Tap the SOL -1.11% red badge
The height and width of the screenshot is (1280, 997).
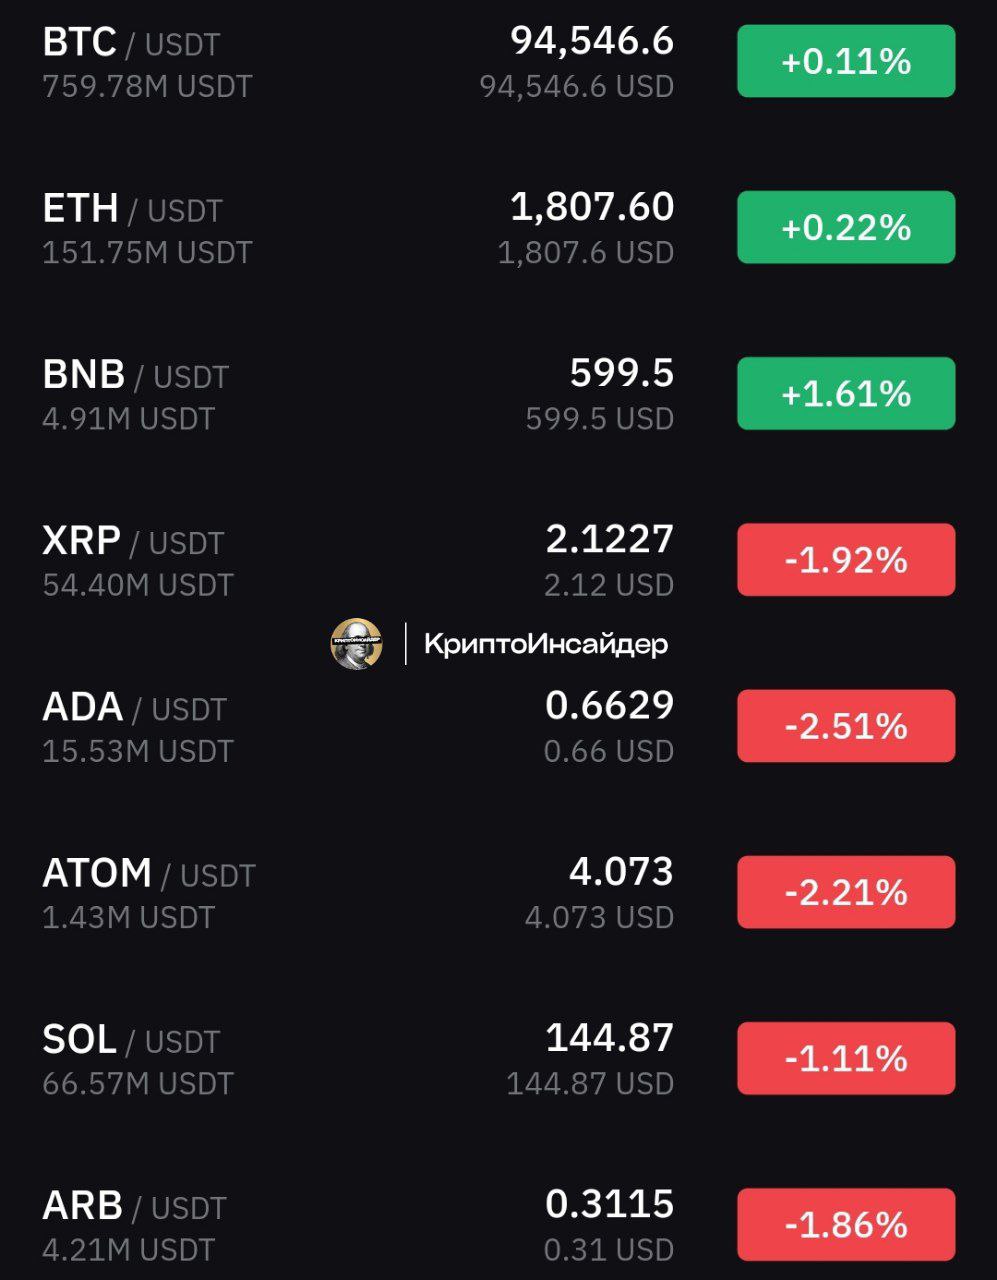(x=846, y=1057)
